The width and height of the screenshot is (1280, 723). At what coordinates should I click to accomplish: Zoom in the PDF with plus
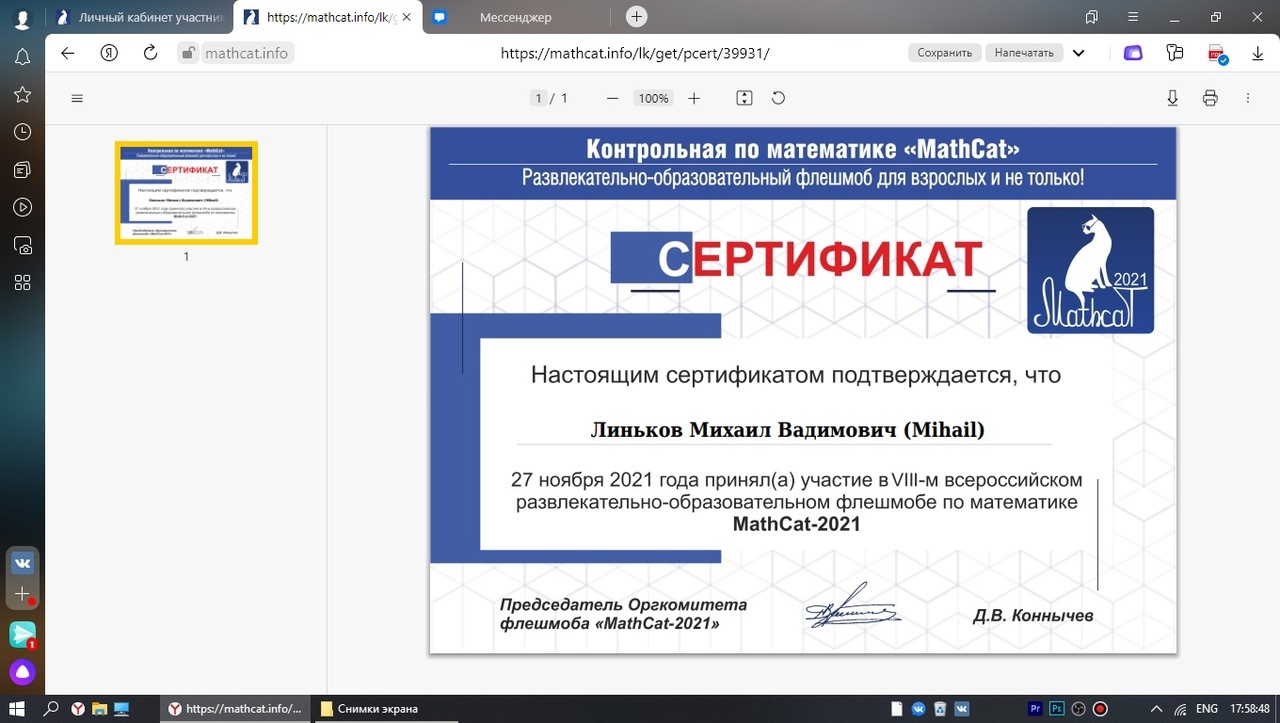pyautogui.click(x=694, y=98)
